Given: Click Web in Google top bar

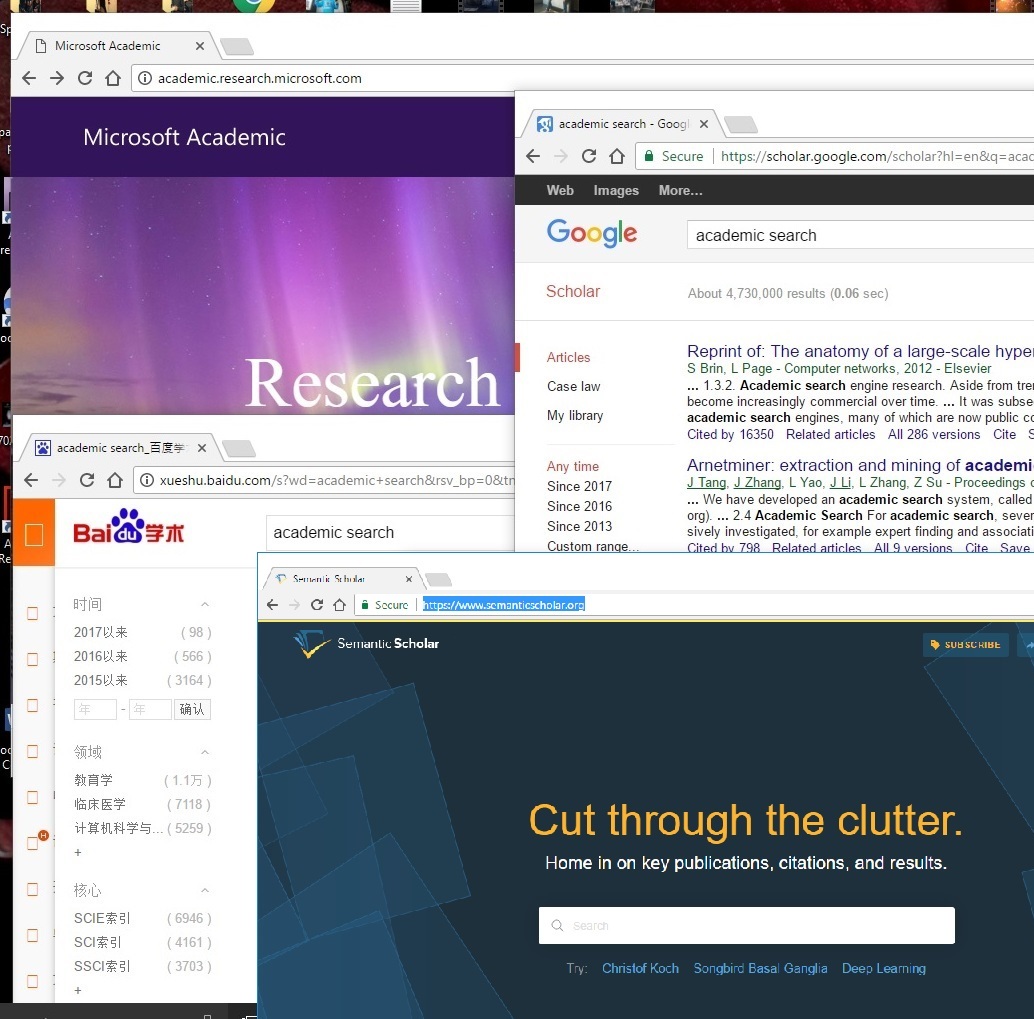Looking at the screenshot, I should [560, 191].
